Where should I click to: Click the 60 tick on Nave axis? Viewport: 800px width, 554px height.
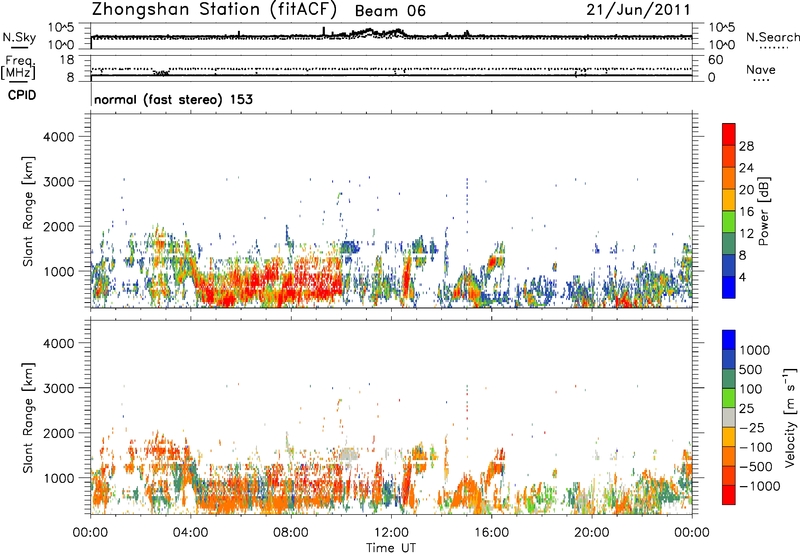(715, 60)
